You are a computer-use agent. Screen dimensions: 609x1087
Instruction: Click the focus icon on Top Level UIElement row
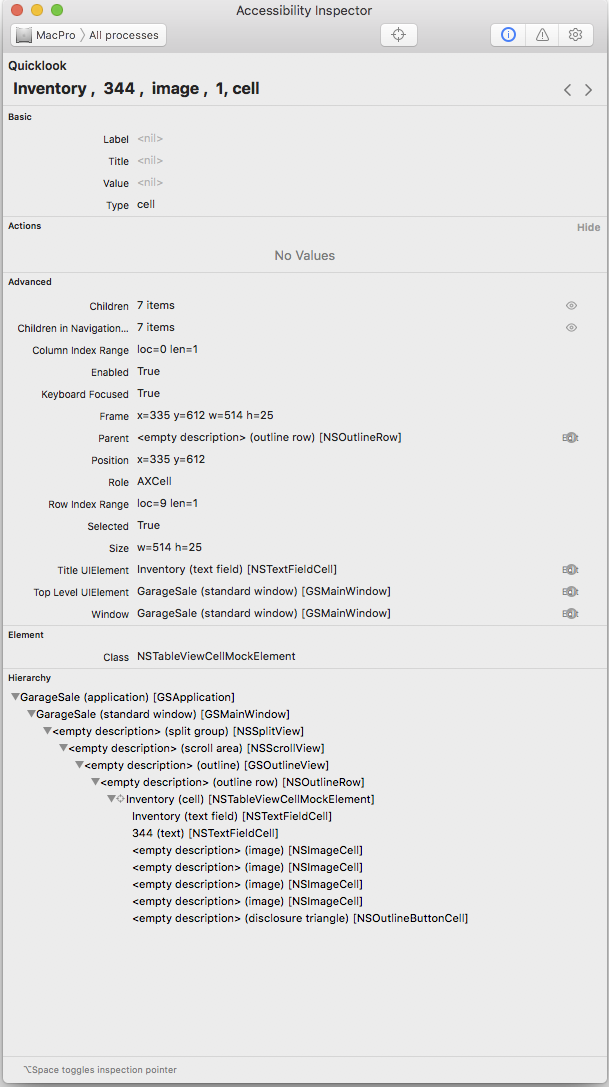570,592
